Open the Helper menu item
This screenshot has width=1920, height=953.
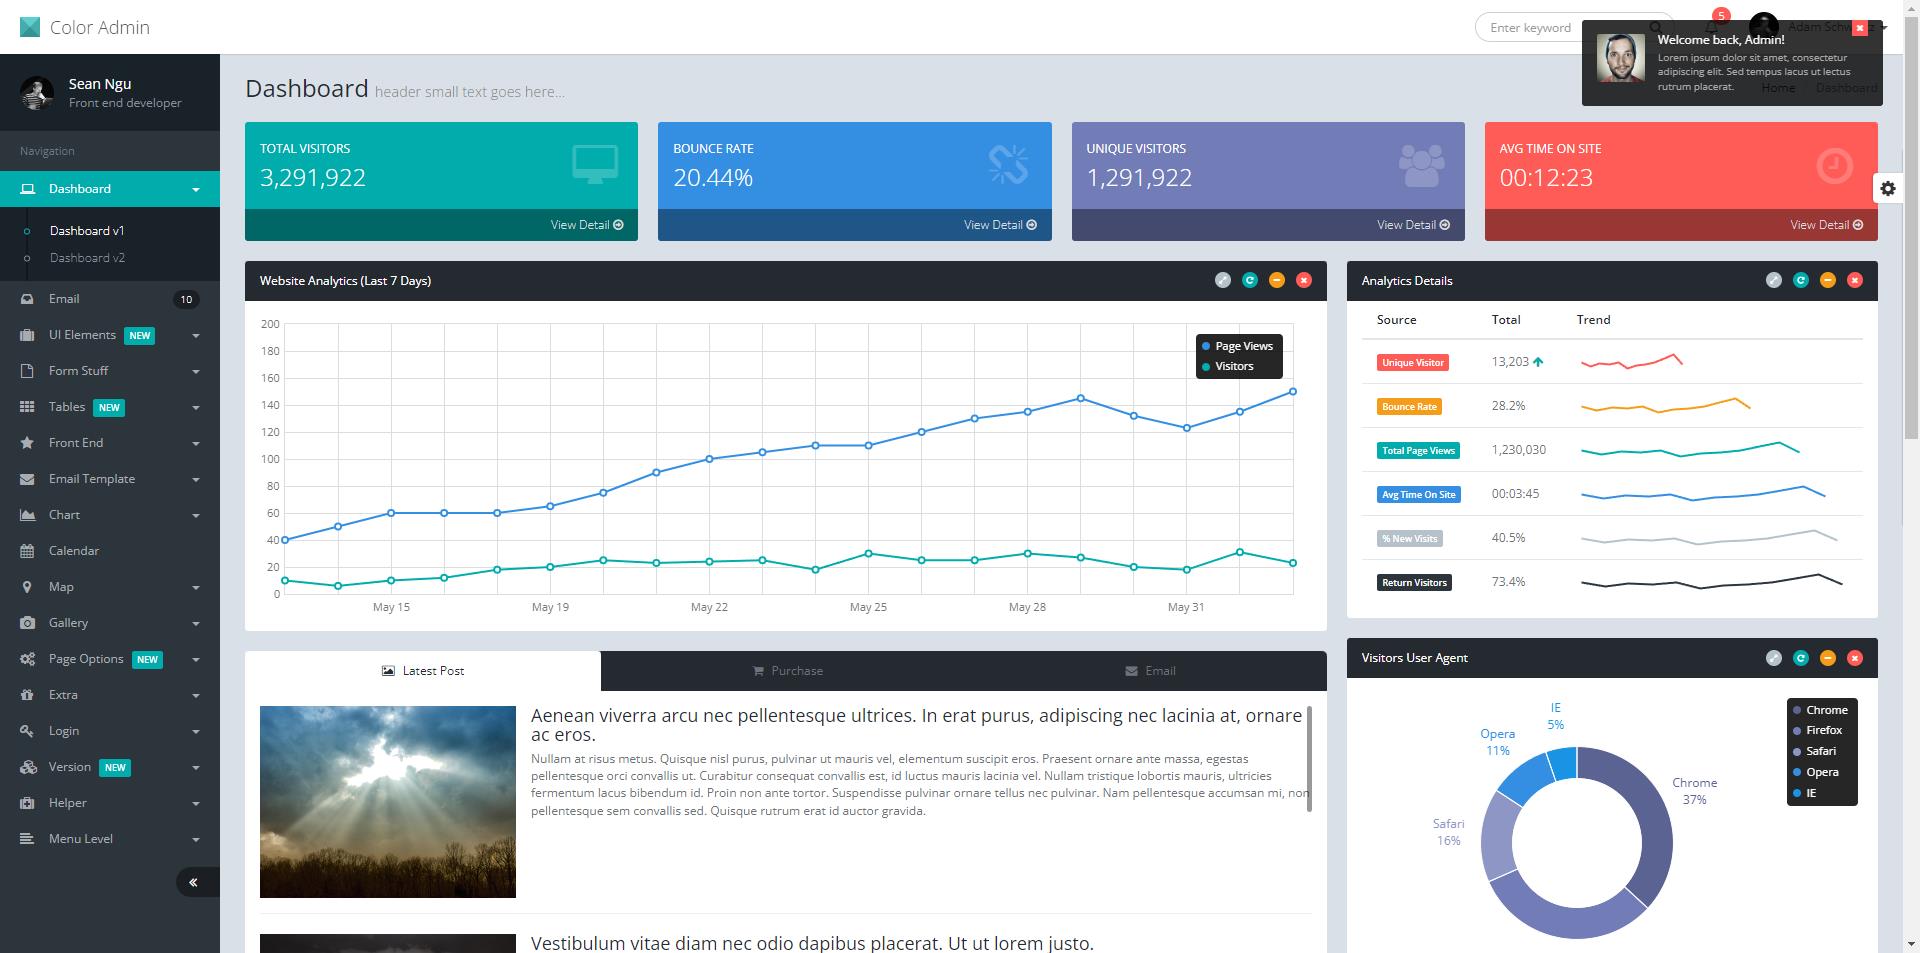click(x=110, y=803)
